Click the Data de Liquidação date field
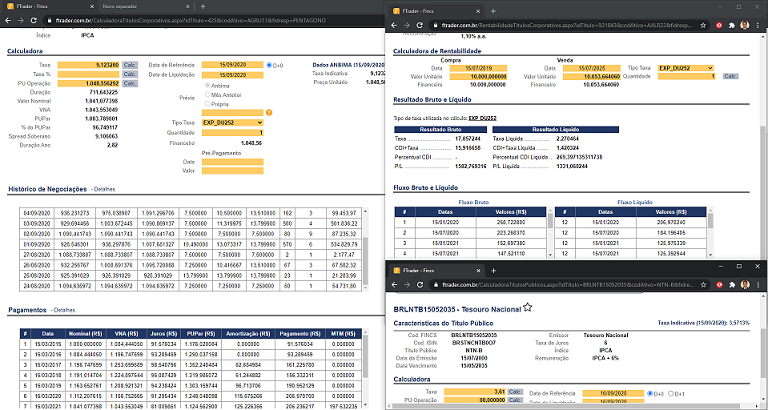The width and height of the screenshot is (768, 410). pos(232,74)
